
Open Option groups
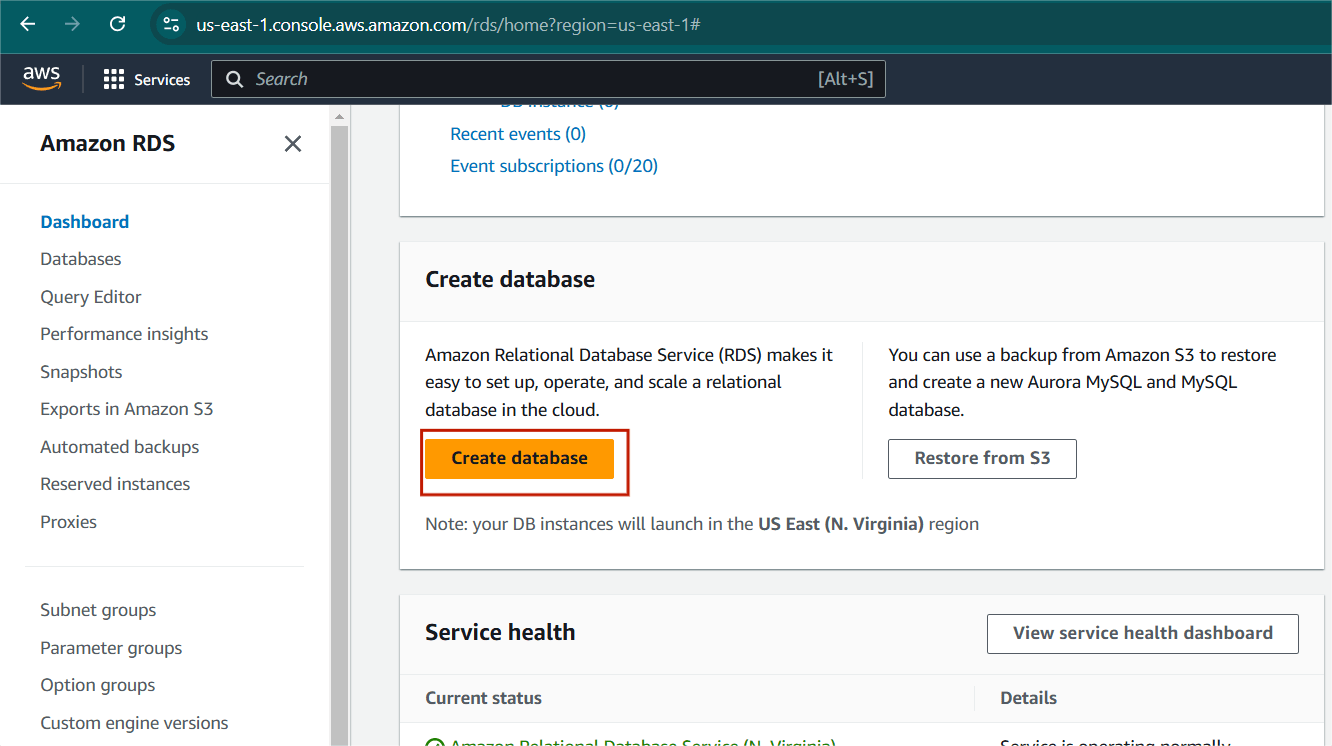coord(98,685)
